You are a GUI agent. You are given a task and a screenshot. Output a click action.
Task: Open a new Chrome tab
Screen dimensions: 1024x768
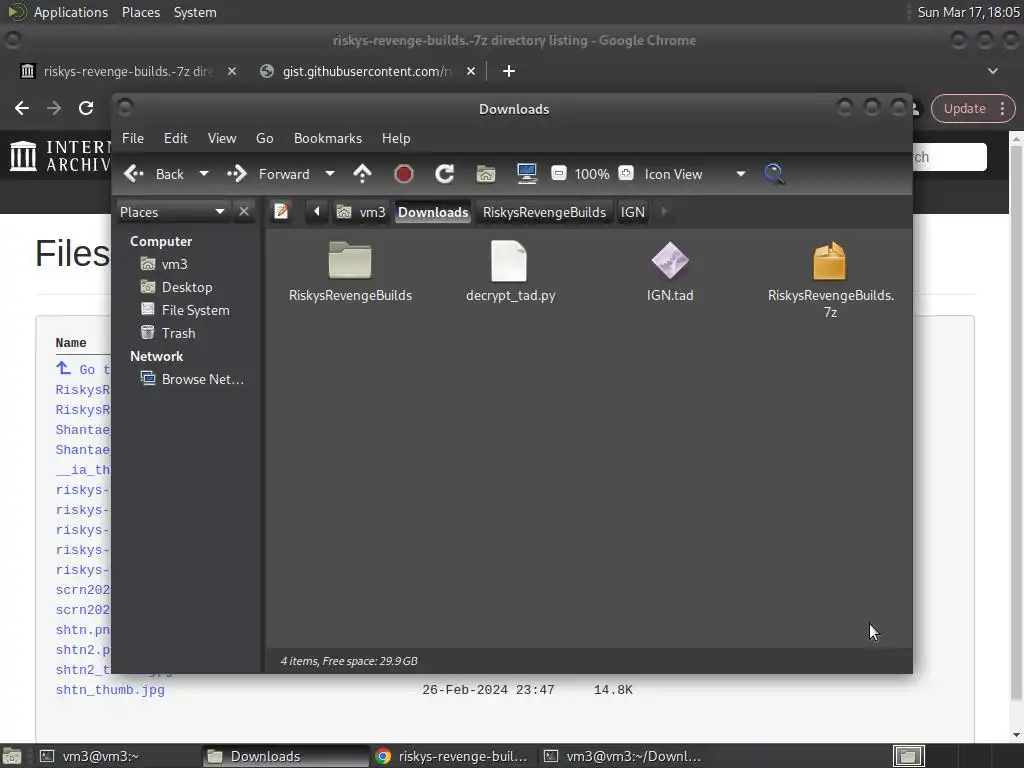click(x=509, y=71)
